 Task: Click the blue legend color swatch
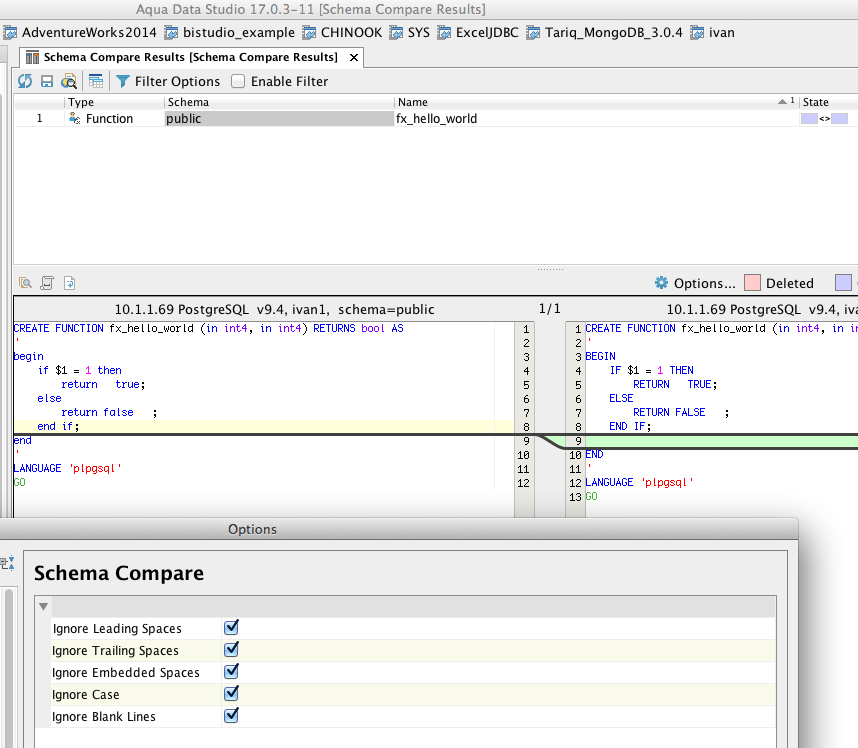click(x=843, y=283)
